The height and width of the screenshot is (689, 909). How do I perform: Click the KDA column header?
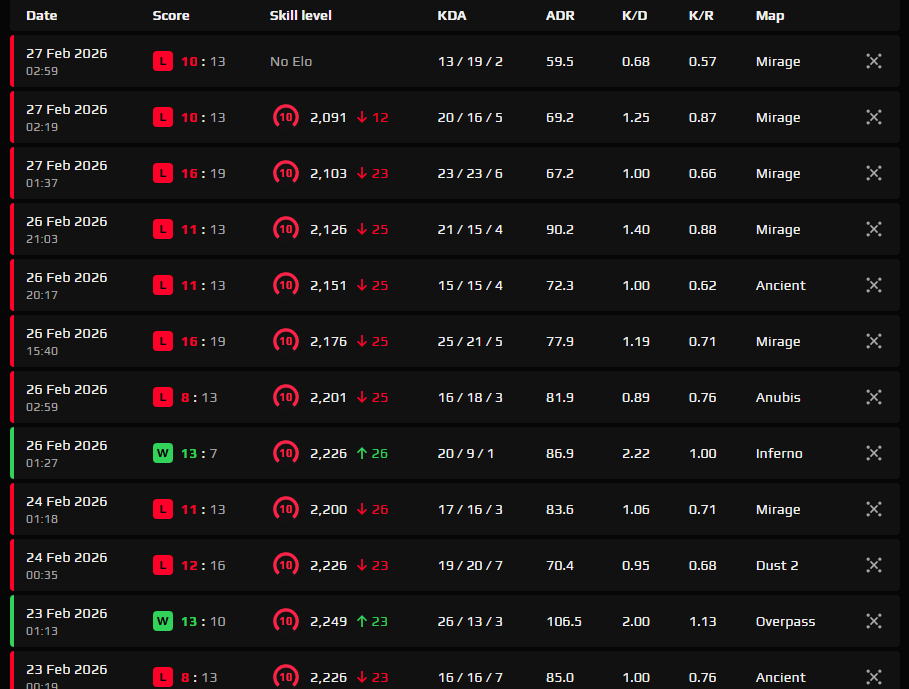pyautogui.click(x=452, y=16)
